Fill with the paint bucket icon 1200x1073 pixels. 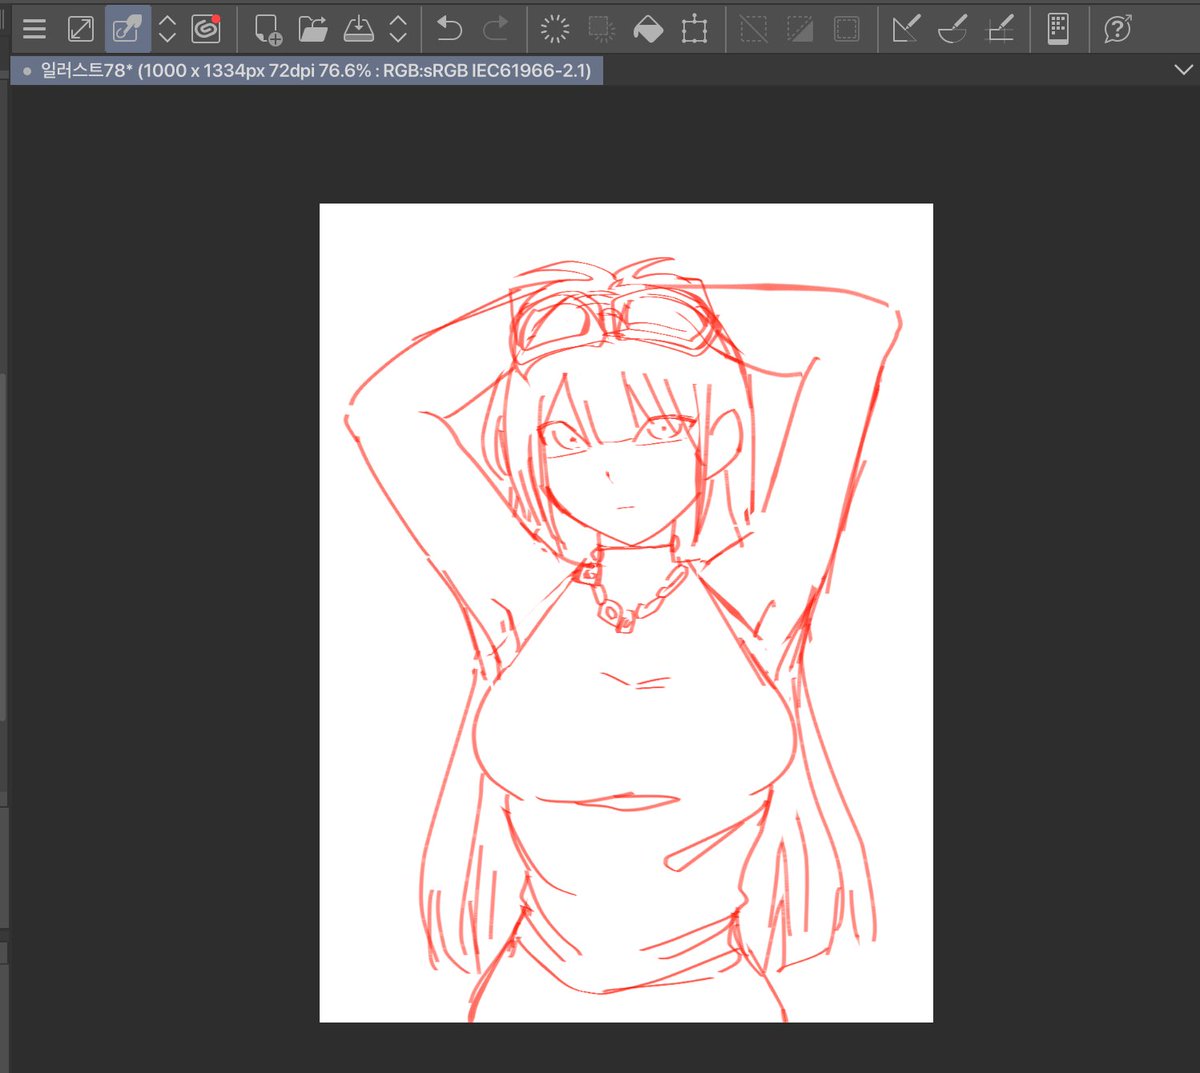coord(648,29)
